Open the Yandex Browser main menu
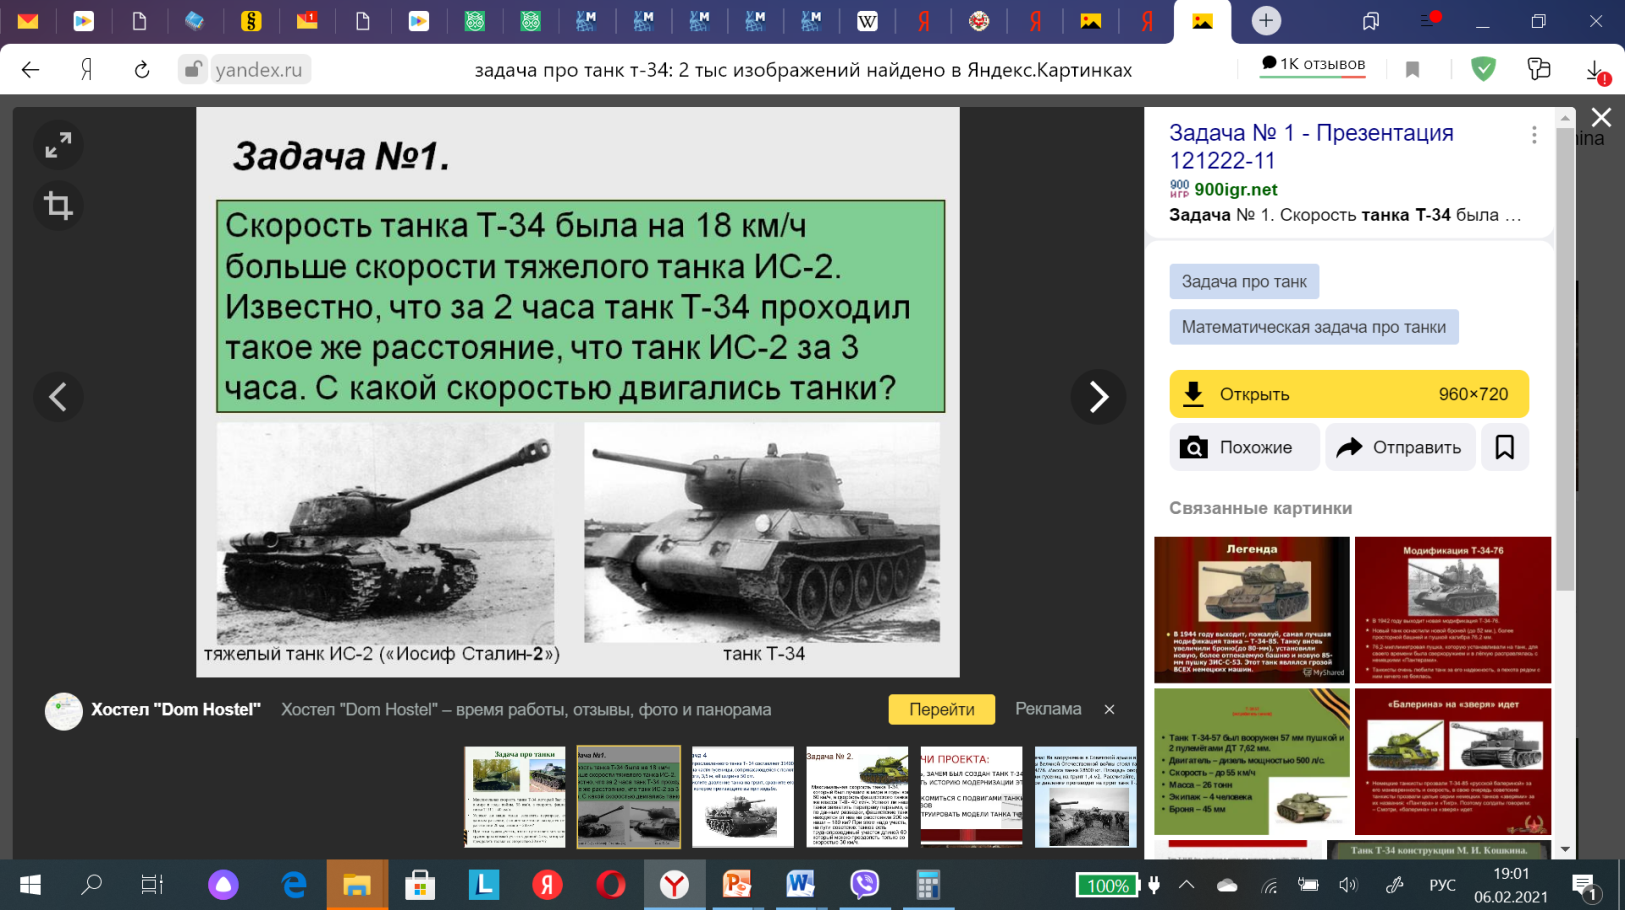This screenshot has width=1625, height=910. [1428, 20]
